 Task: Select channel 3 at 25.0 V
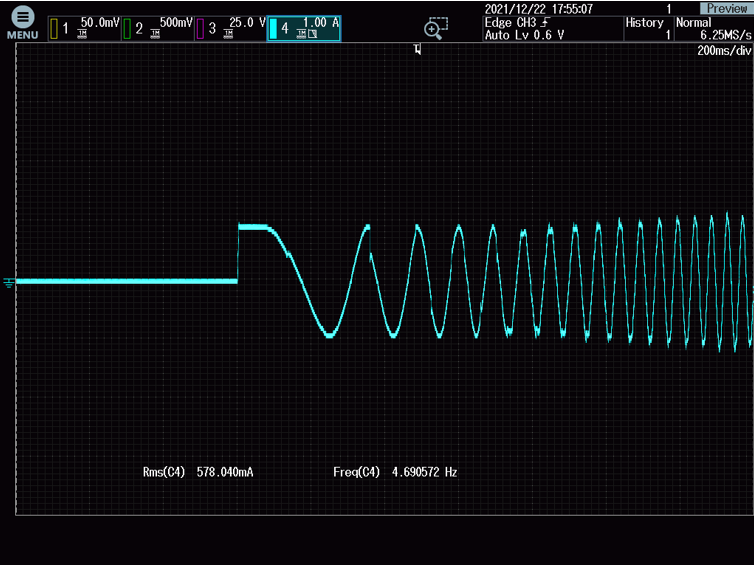tap(231, 28)
